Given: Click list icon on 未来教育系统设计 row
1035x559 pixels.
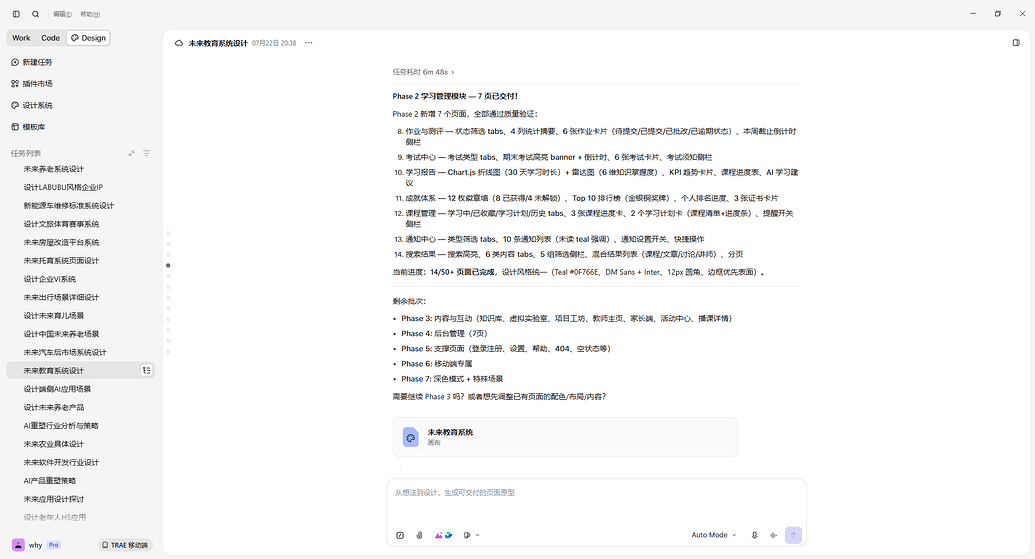Looking at the screenshot, I should [x=147, y=371].
